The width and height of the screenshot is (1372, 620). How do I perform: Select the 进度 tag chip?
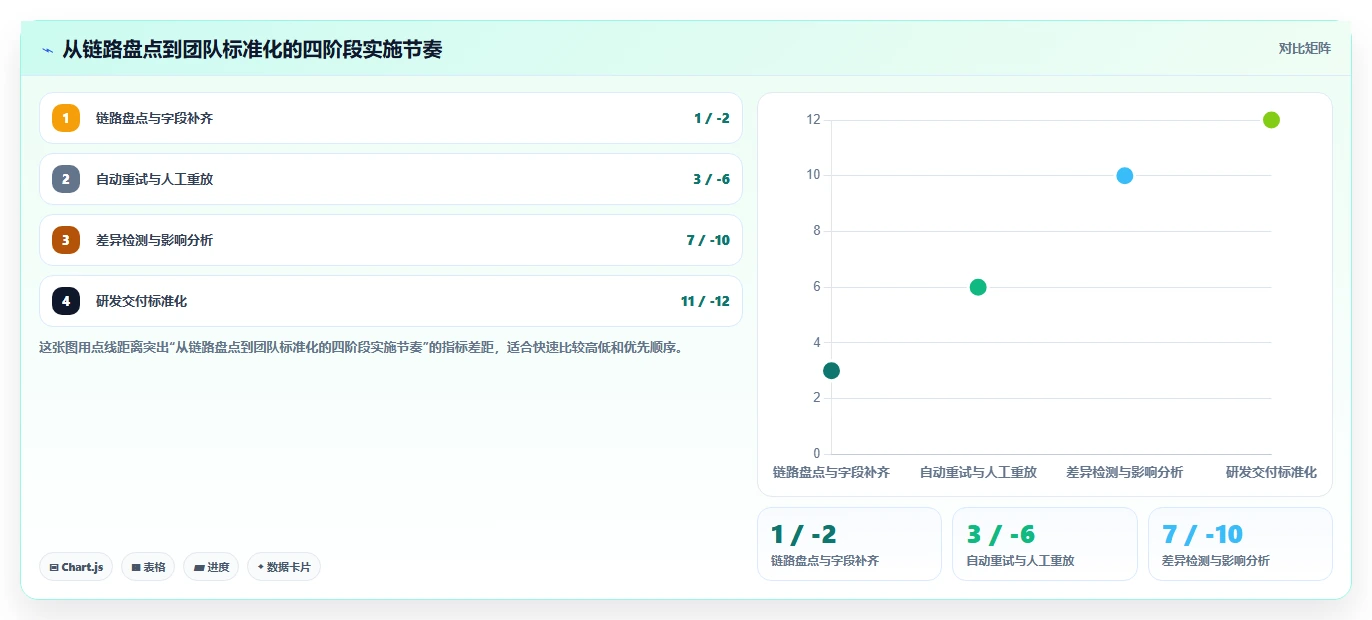coord(211,567)
